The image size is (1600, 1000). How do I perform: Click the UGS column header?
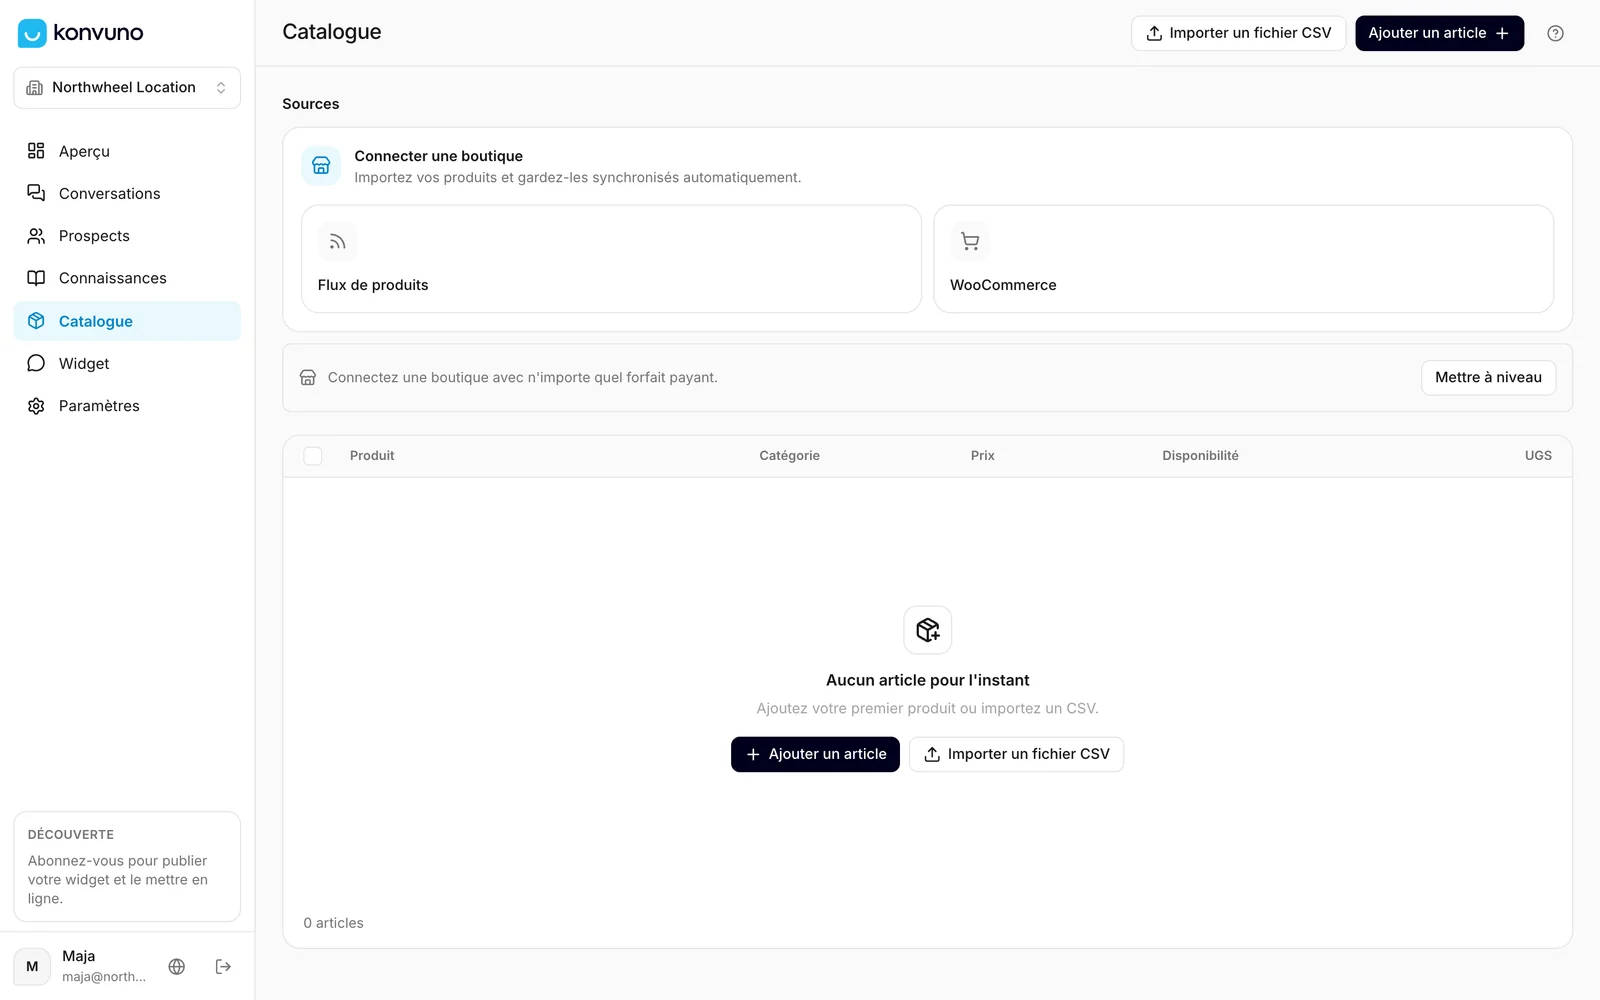click(1538, 456)
